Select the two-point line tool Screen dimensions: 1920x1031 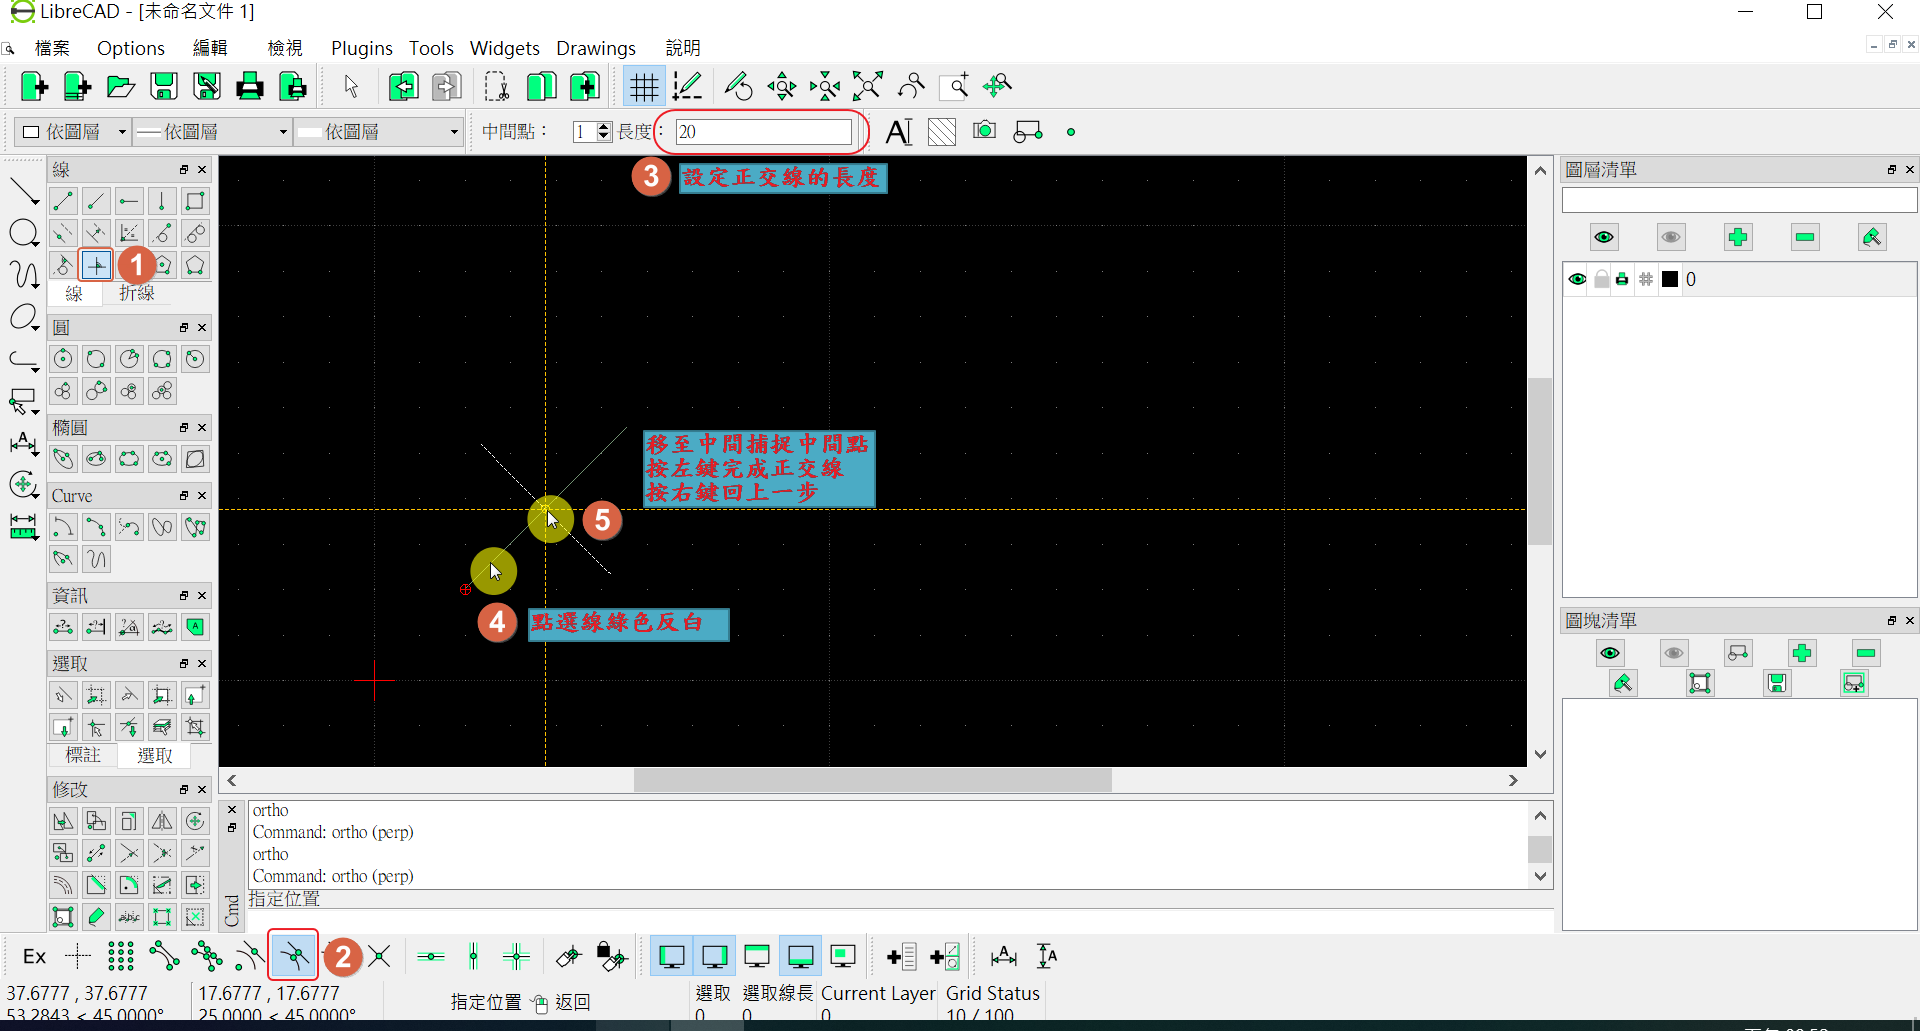(x=63, y=201)
